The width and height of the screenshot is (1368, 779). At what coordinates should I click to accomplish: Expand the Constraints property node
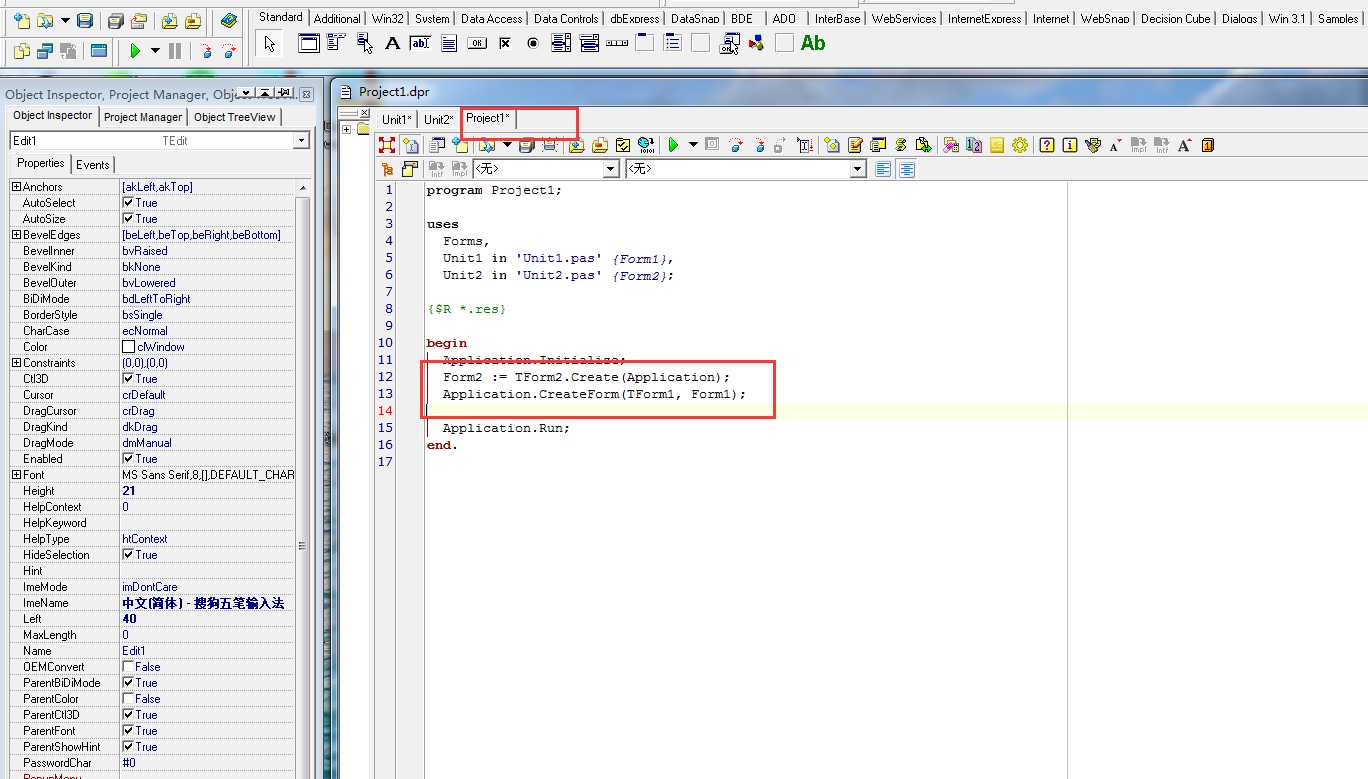[16, 363]
